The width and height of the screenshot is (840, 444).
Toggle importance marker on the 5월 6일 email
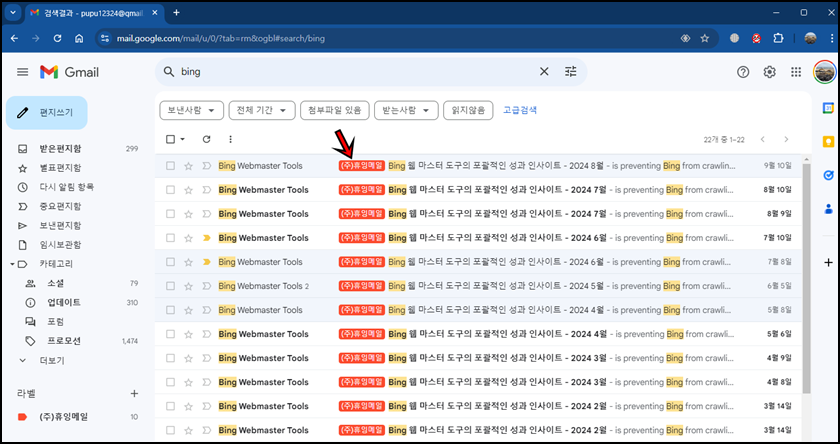(207, 334)
